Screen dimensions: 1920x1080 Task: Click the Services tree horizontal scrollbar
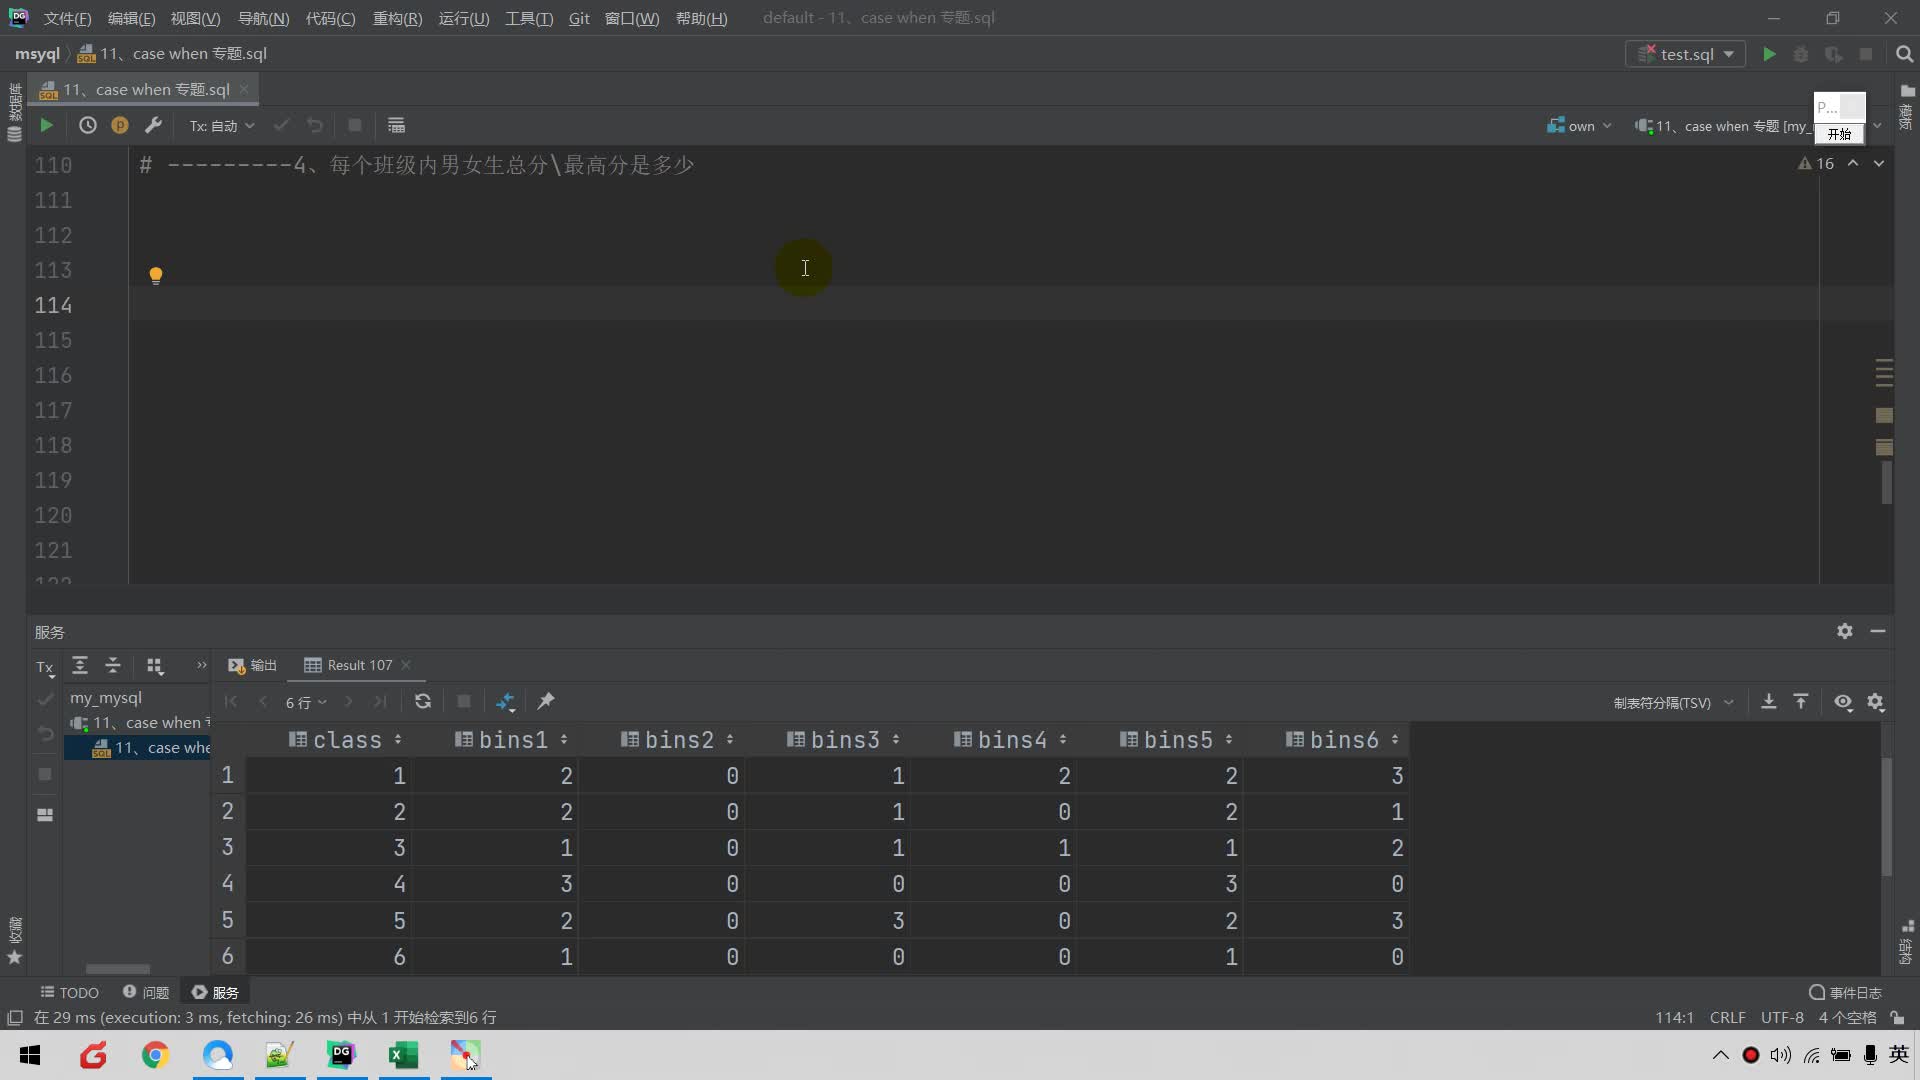(x=117, y=968)
